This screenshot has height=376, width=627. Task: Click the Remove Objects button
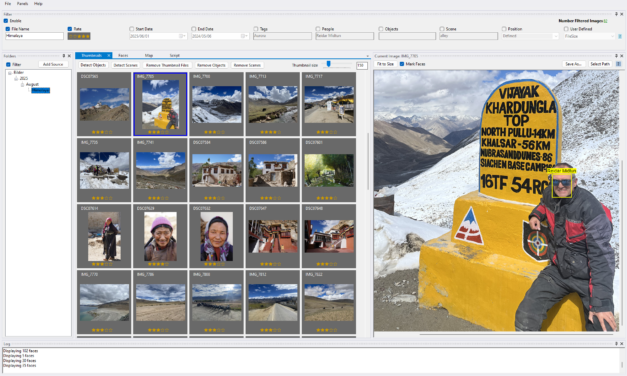pos(211,65)
